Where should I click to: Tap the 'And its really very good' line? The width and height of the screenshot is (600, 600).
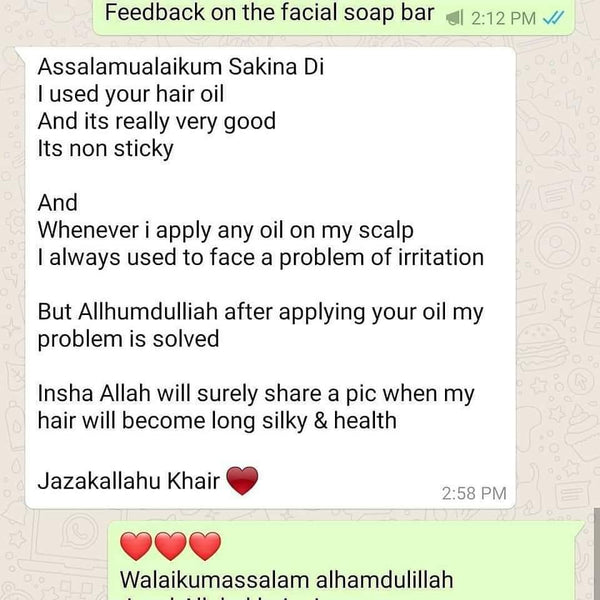click(x=157, y=122)
